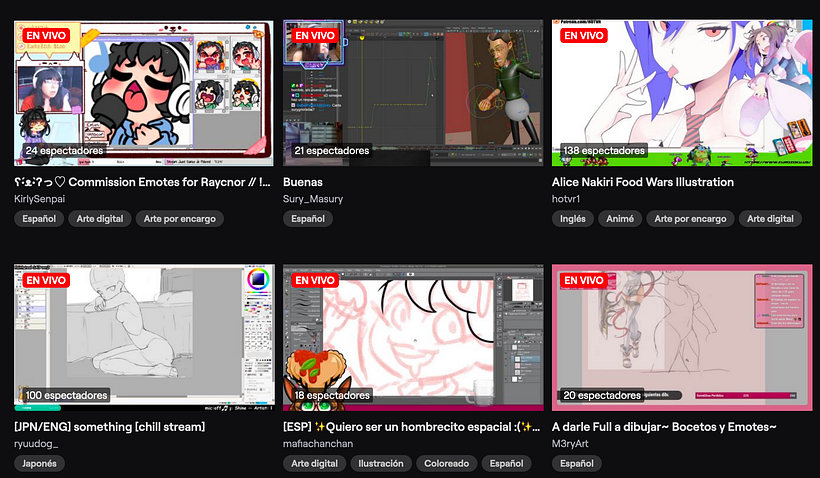Image resolution: width=820 pixels, height=478 pixels.
Task: Click EN VIVO badge on ryuudog_'s stream
Action: [46, 280]
